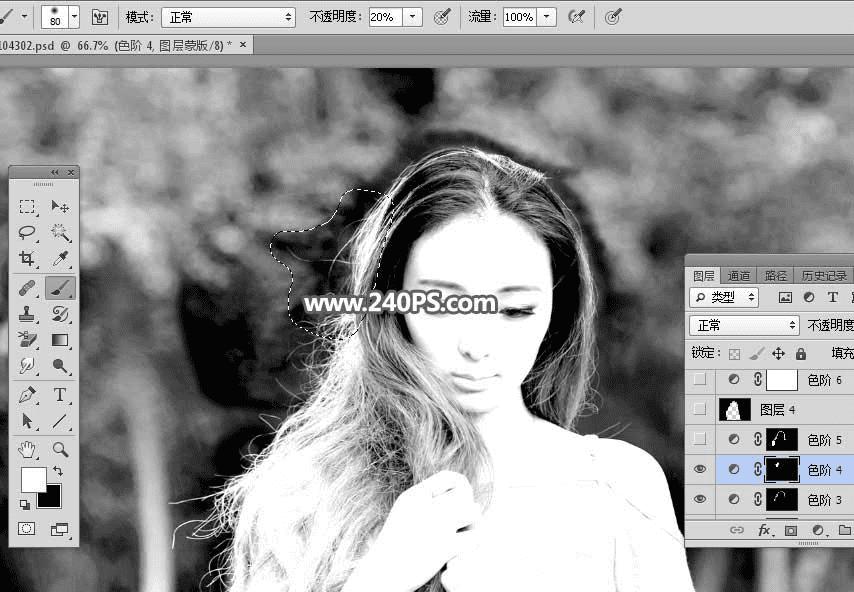Expand the opacity 20% dropdown arrow
This screenshot has height=592, width=854.
412,17
